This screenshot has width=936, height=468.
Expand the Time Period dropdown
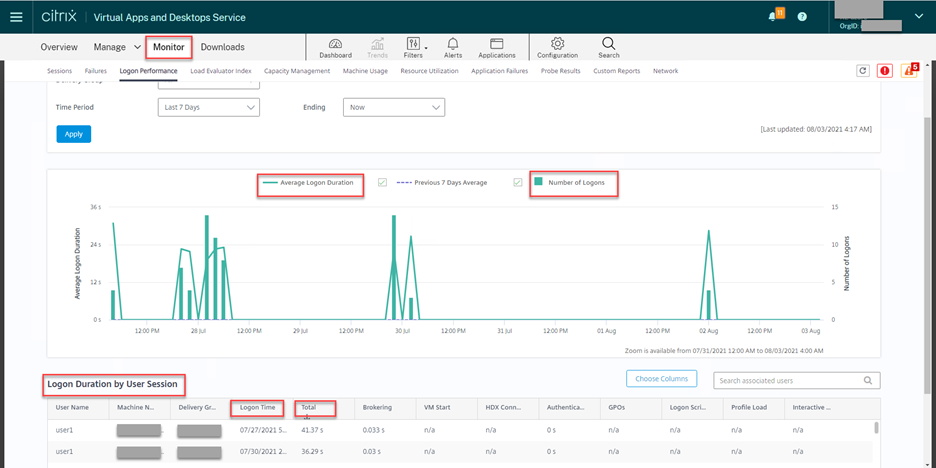208,107
